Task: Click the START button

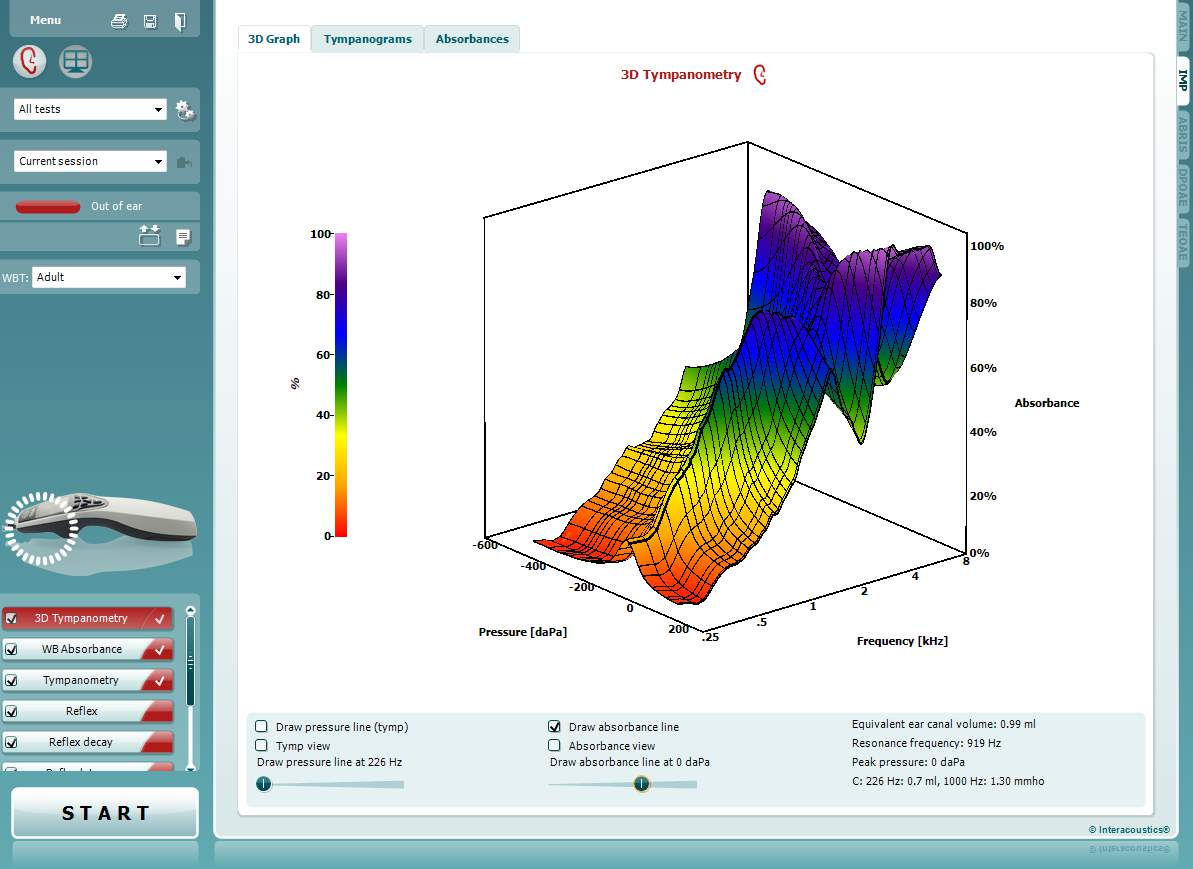Action: (105, 813)
